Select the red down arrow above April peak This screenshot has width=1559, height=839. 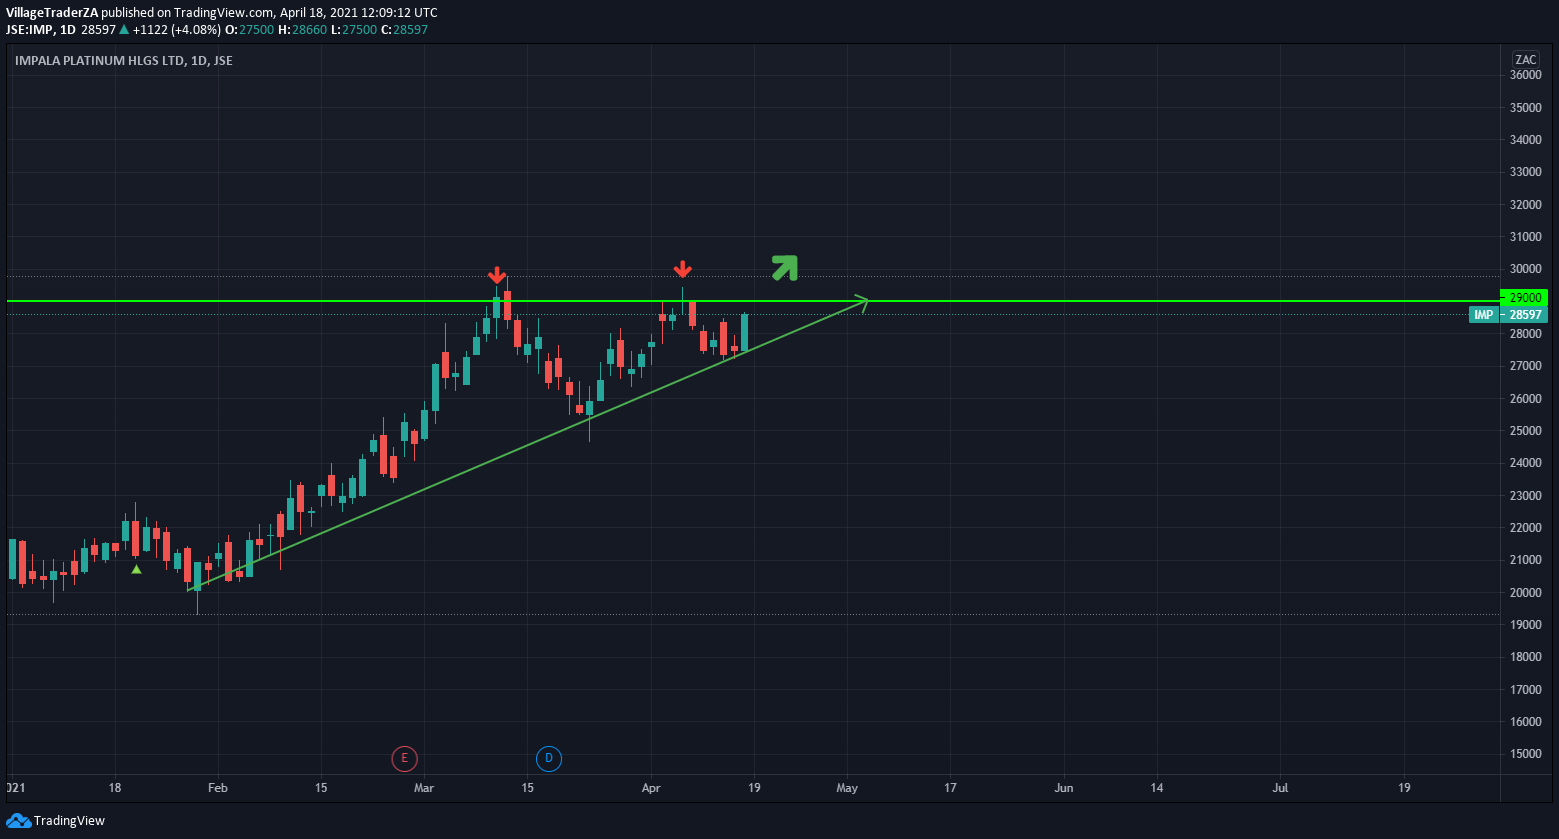(682, 270)
